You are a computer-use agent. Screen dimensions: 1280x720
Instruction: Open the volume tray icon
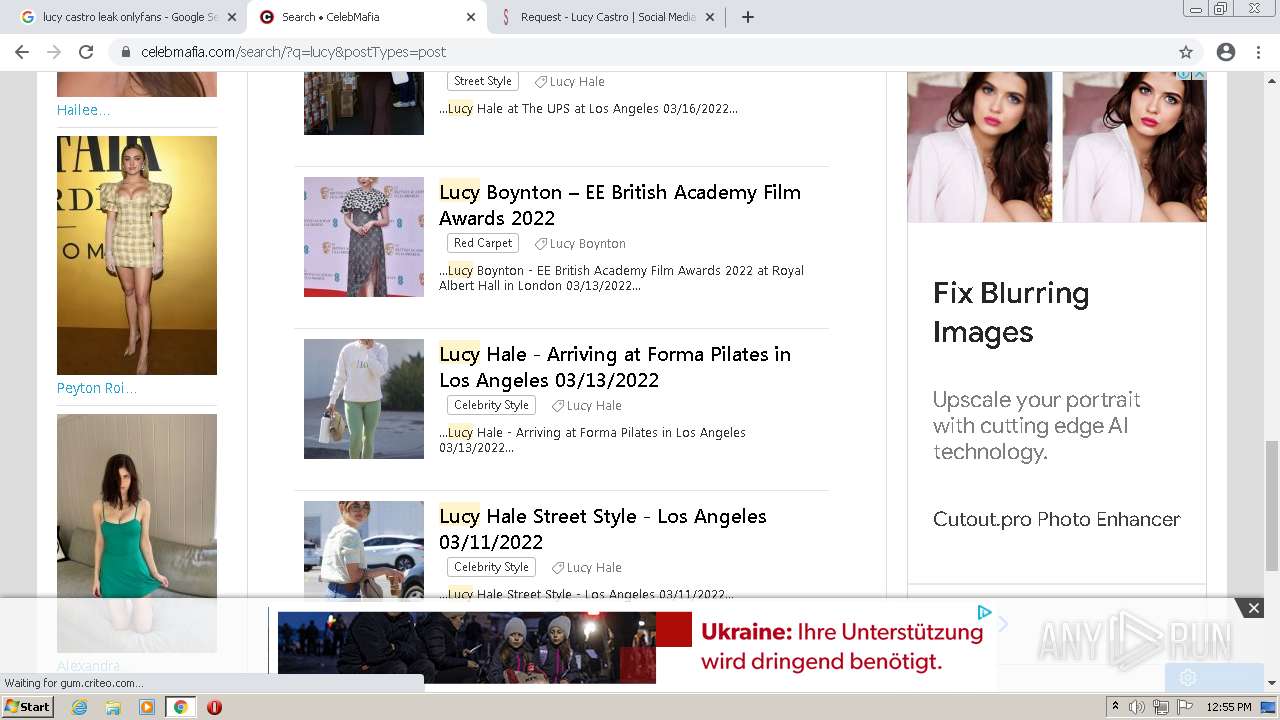click(1137, 707)
